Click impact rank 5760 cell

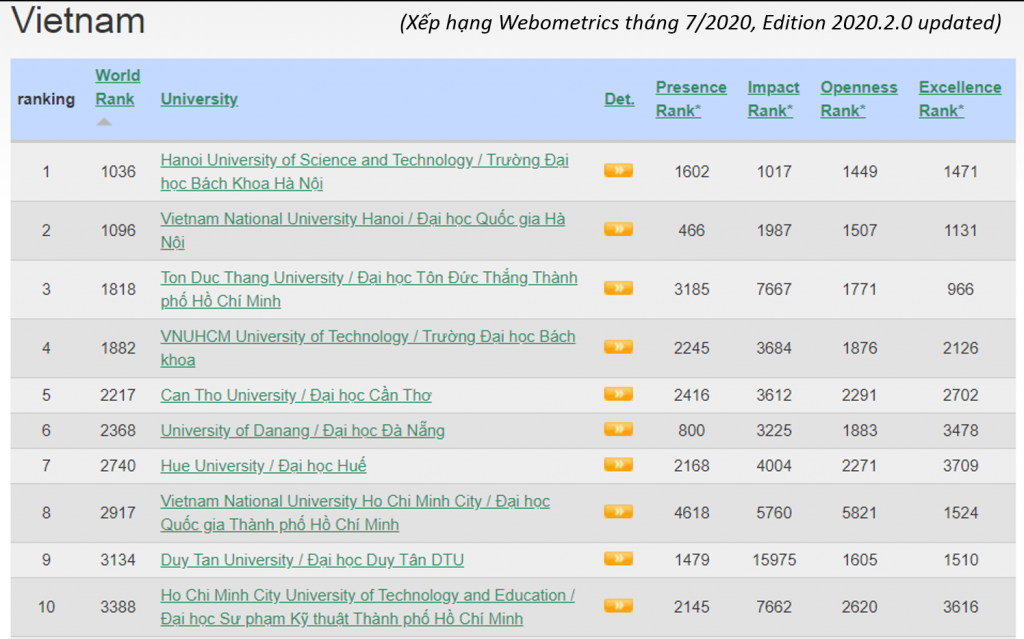[x=774, y=513]
